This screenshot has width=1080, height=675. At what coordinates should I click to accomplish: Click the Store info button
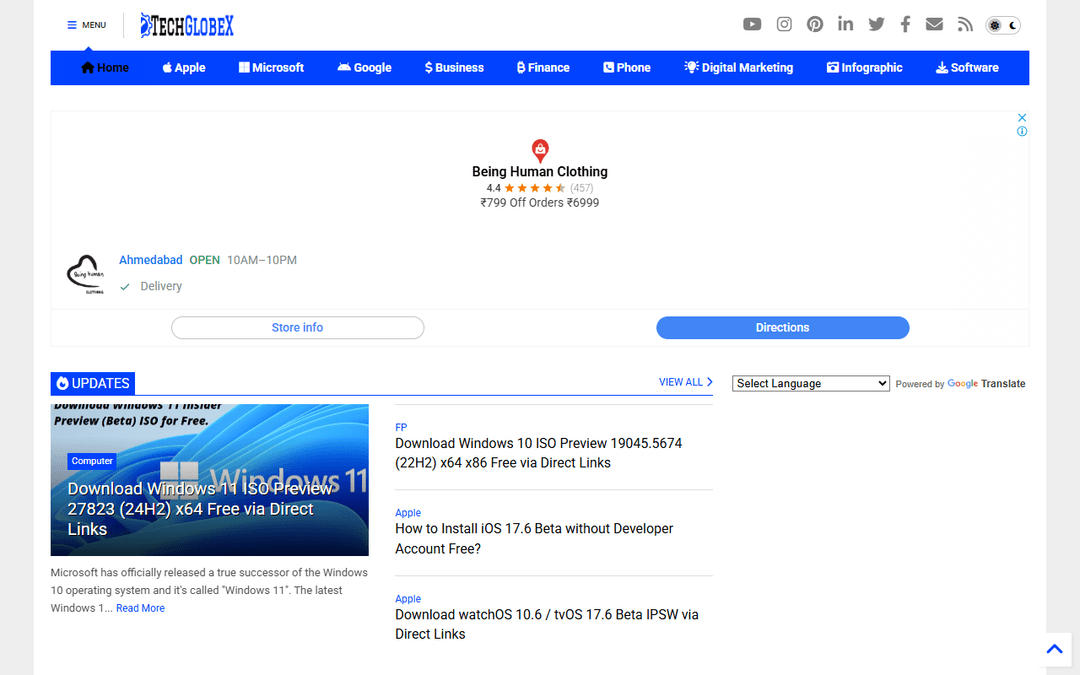point(298,328)
